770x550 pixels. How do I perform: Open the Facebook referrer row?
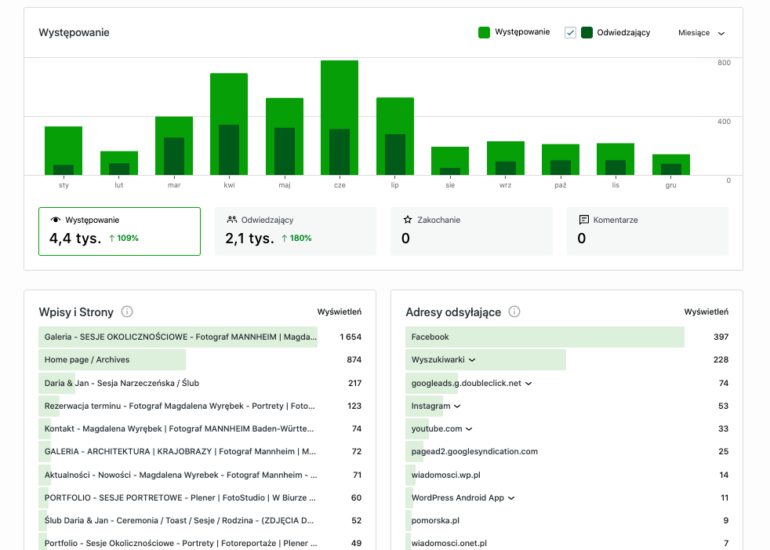point(430,337)
